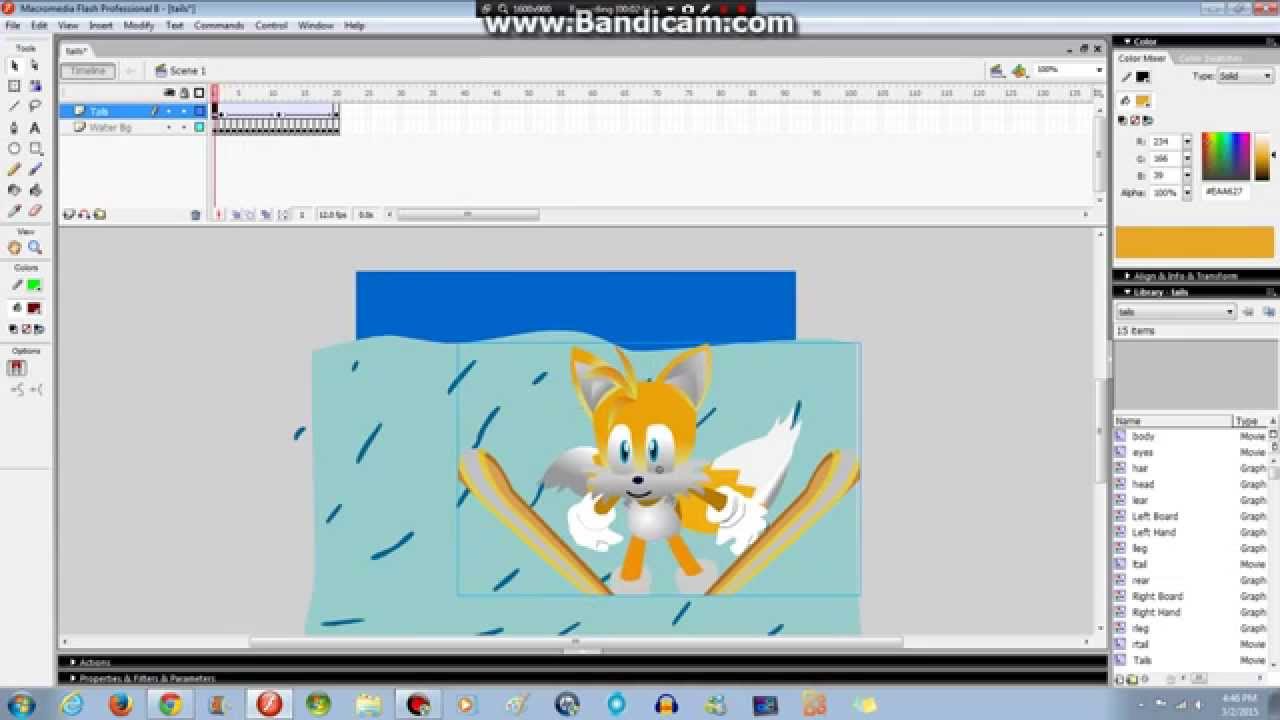Select the Zoom magnifier tool
Viewport: 1280px width, 720px height.
point(35,248)
